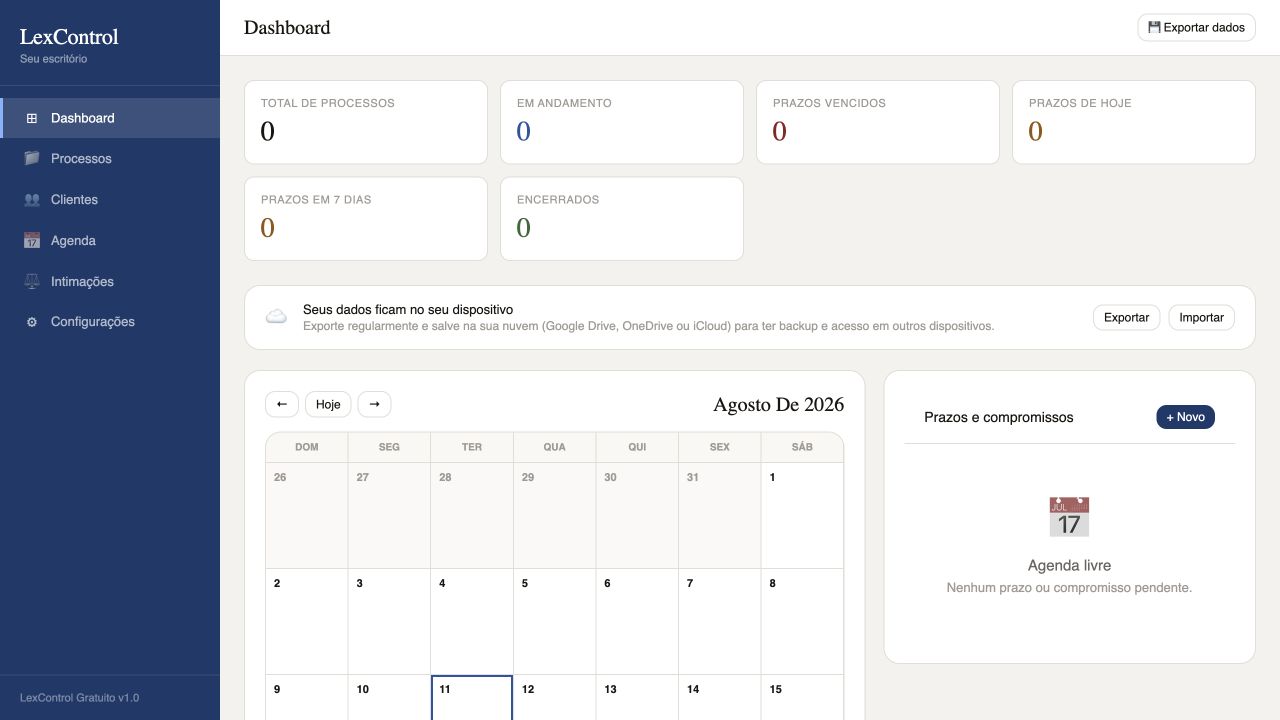
Task: Click the LexControl logo title
Action: pos(69,37)
